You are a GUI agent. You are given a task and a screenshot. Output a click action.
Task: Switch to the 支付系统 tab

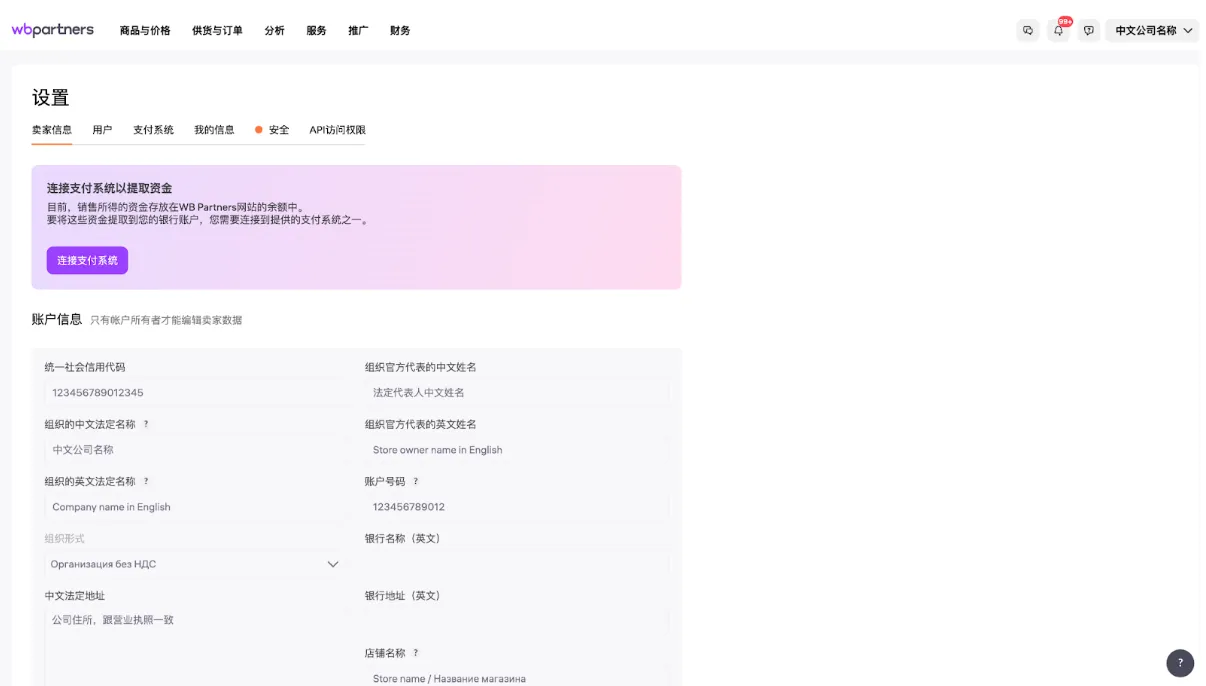point(153,130)
